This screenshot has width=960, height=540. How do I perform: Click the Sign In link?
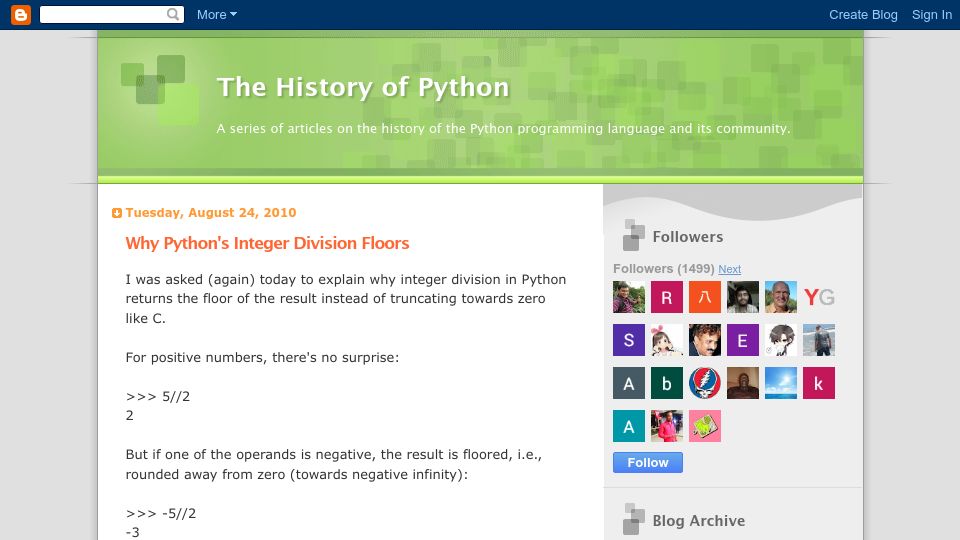point(932,15)
